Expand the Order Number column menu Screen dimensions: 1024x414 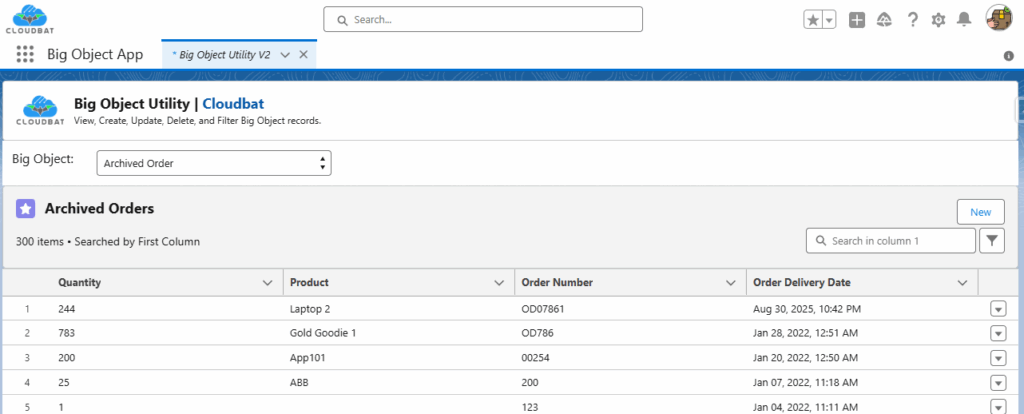coord(730,283)
